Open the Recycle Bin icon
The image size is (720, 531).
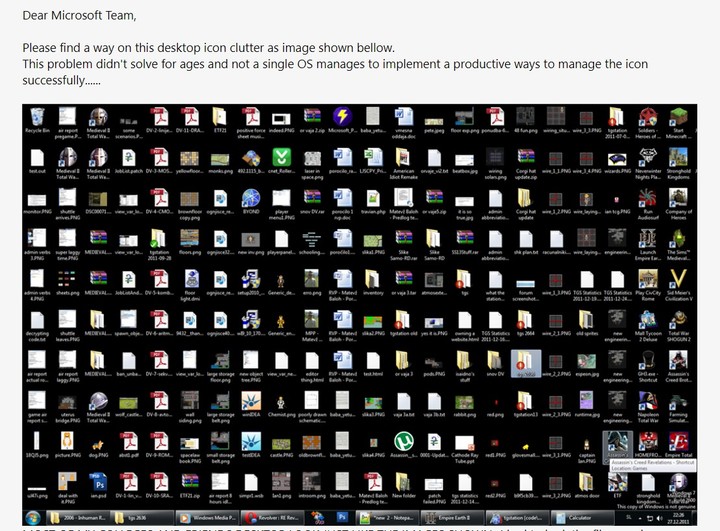point(36,117)
